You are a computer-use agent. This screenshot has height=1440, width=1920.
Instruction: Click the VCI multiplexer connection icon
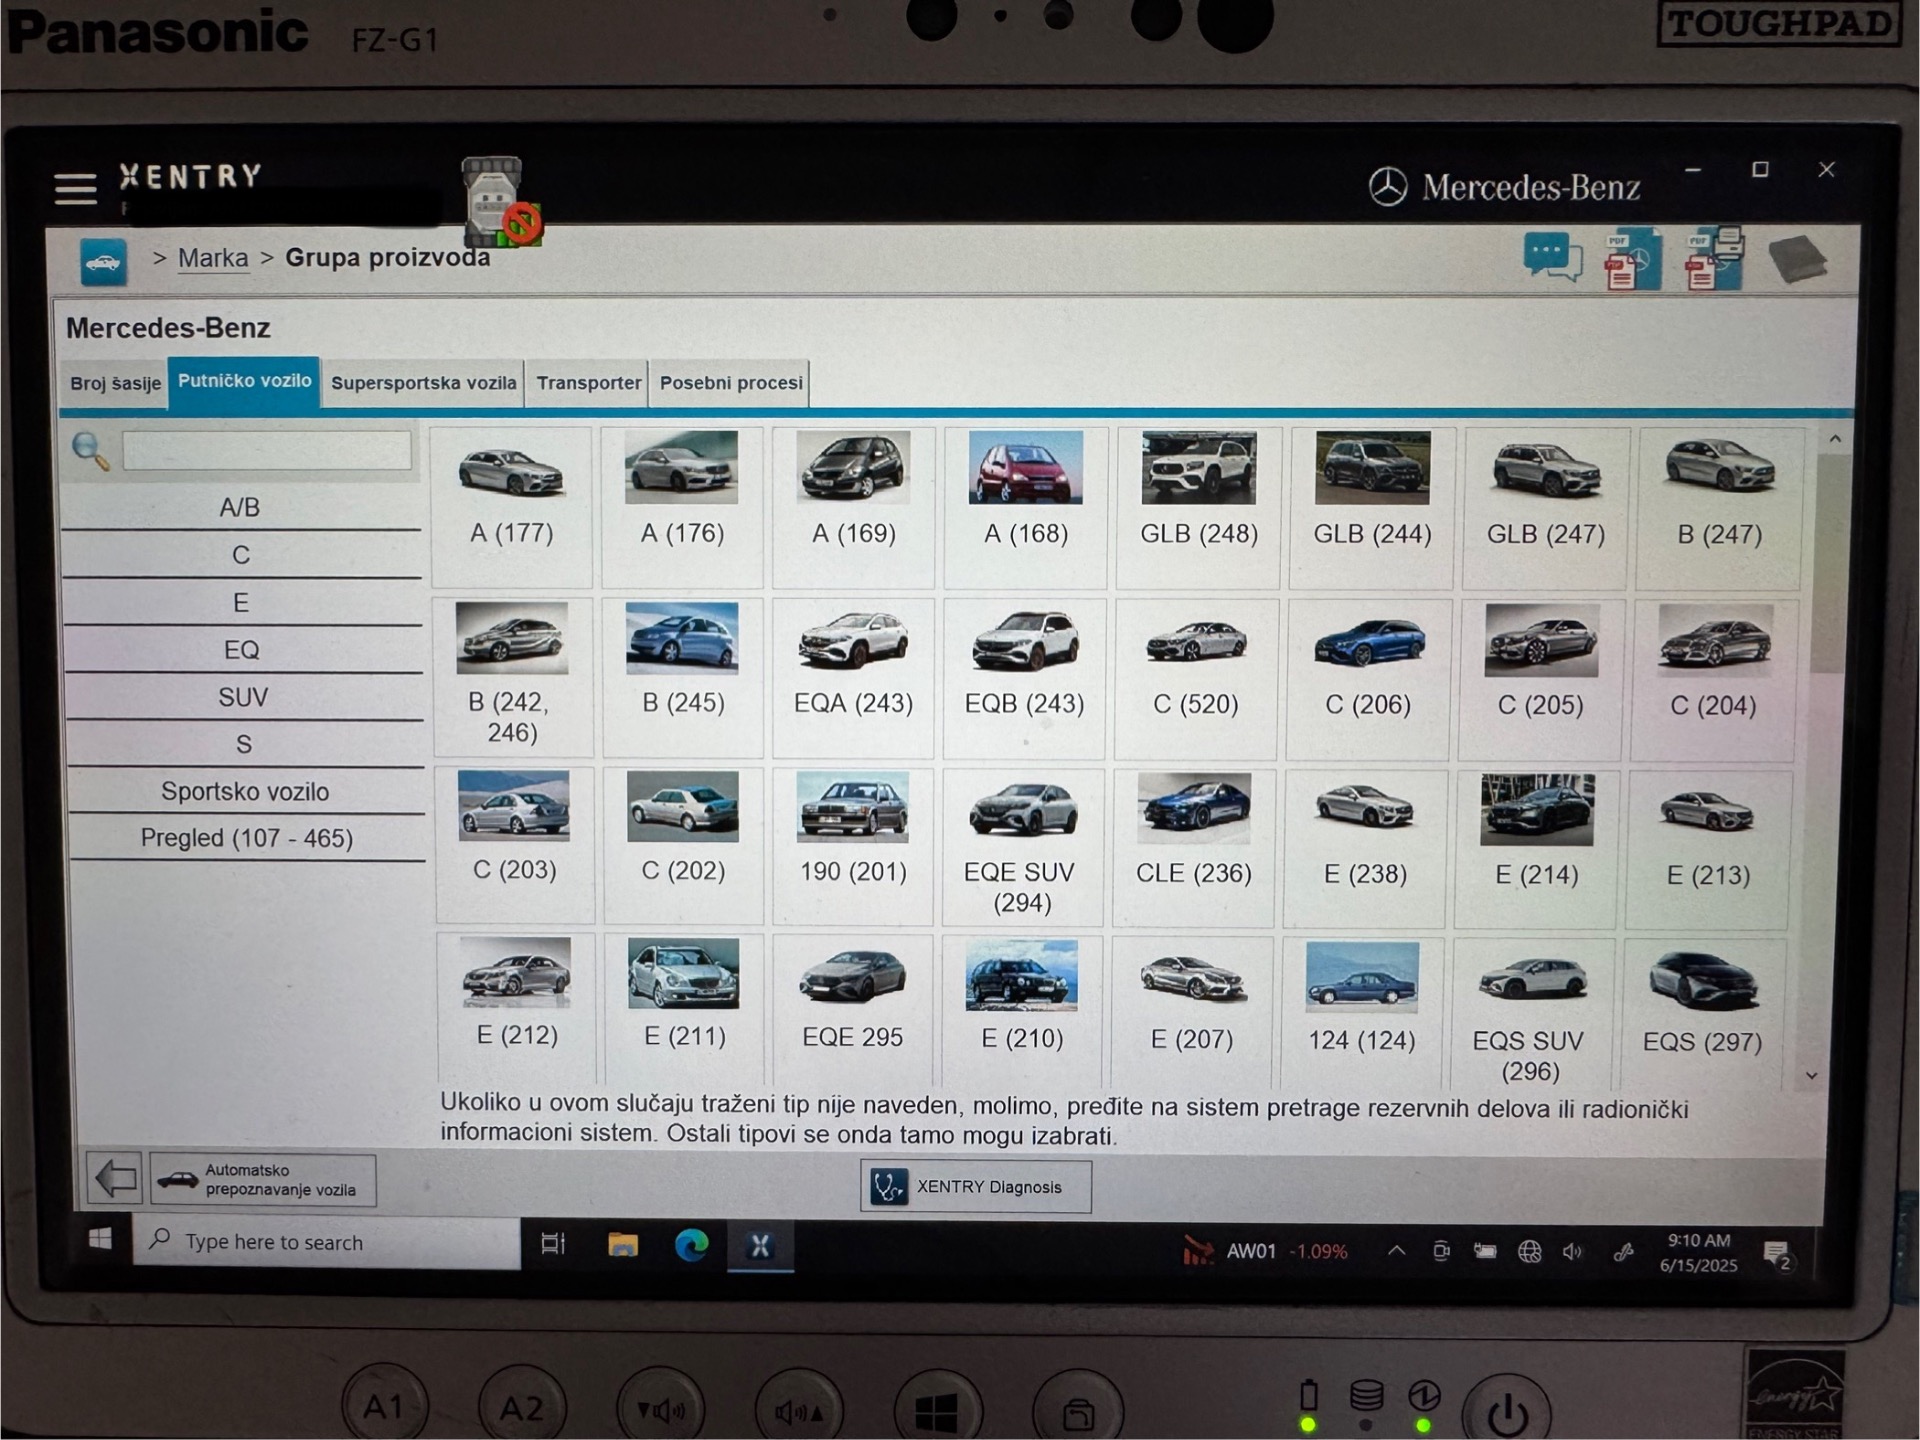pos(501,202)
